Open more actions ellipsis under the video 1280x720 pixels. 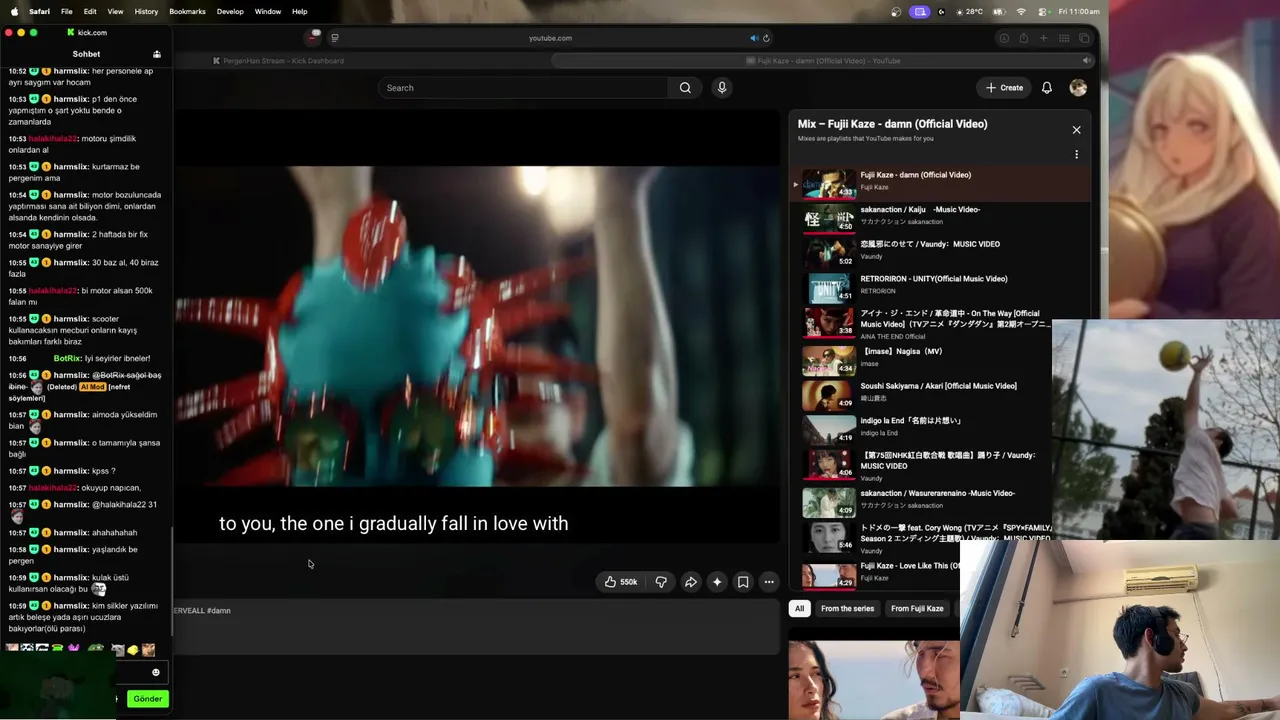769,582
